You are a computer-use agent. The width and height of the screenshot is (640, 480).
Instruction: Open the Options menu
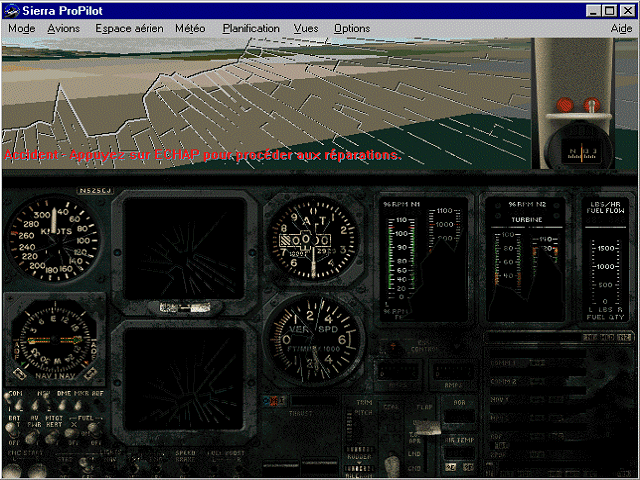coord(352,29)
